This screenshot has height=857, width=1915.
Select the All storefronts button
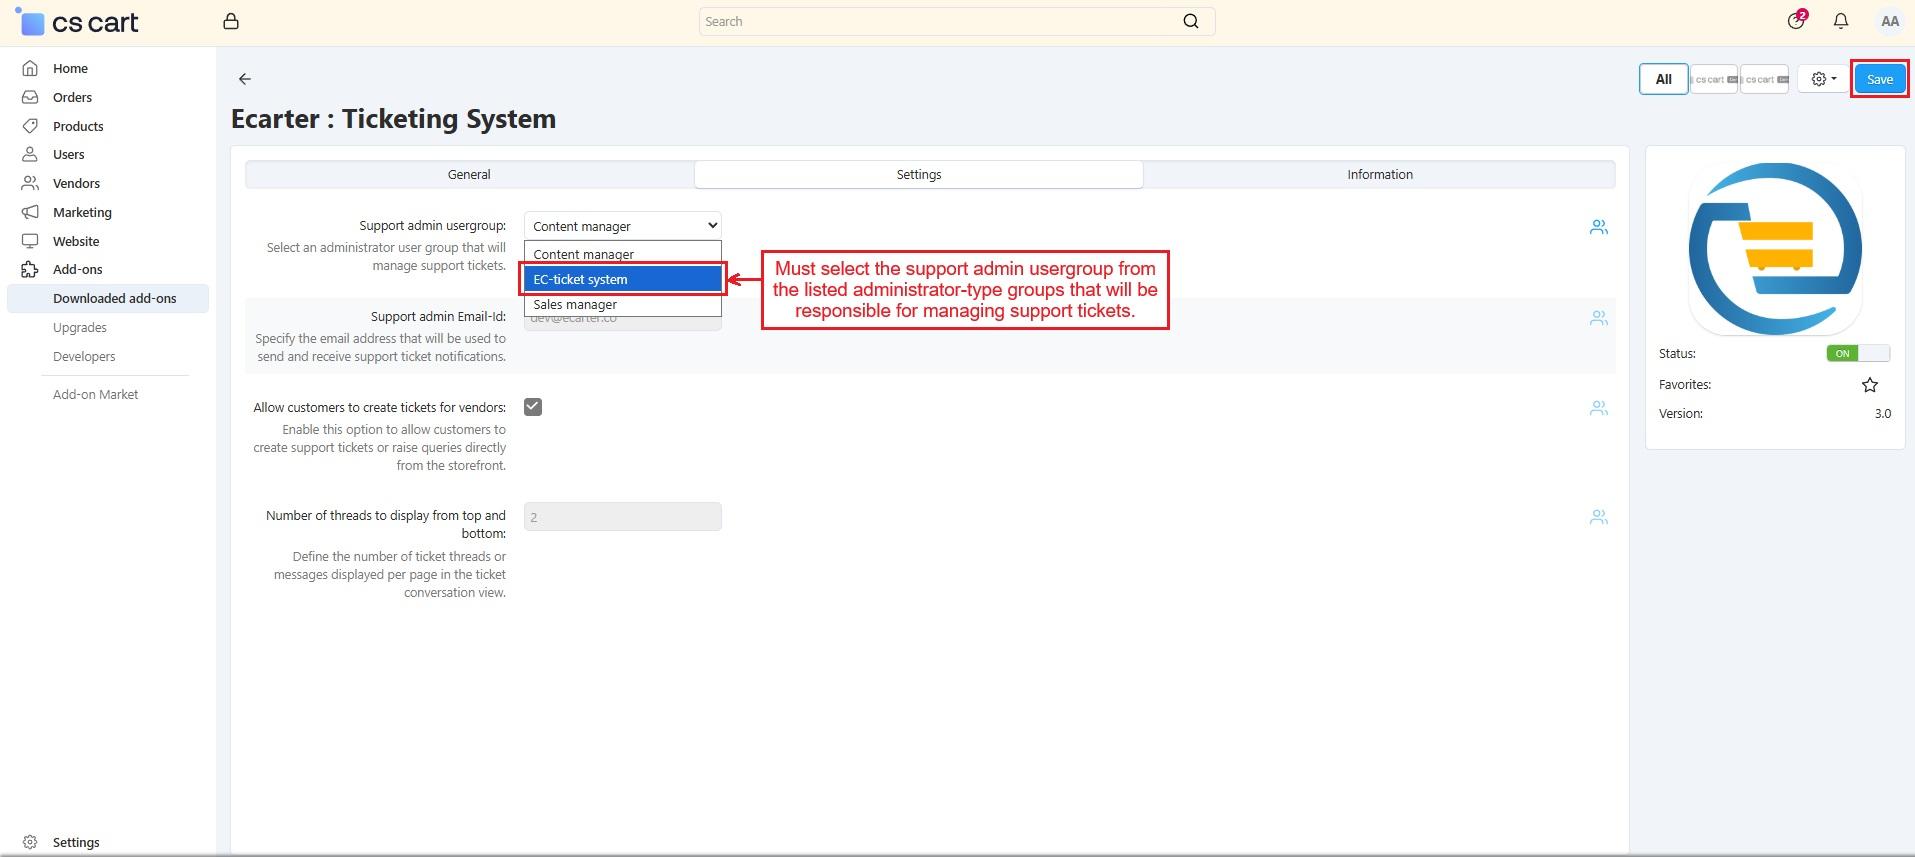click(x=1663, y=79)
